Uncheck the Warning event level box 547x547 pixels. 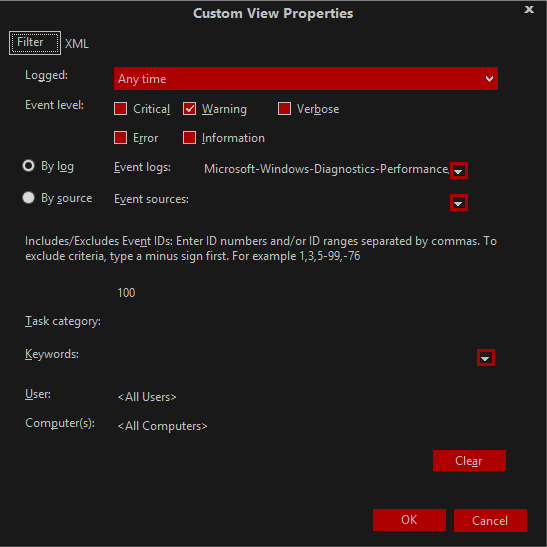pos(189,108)
